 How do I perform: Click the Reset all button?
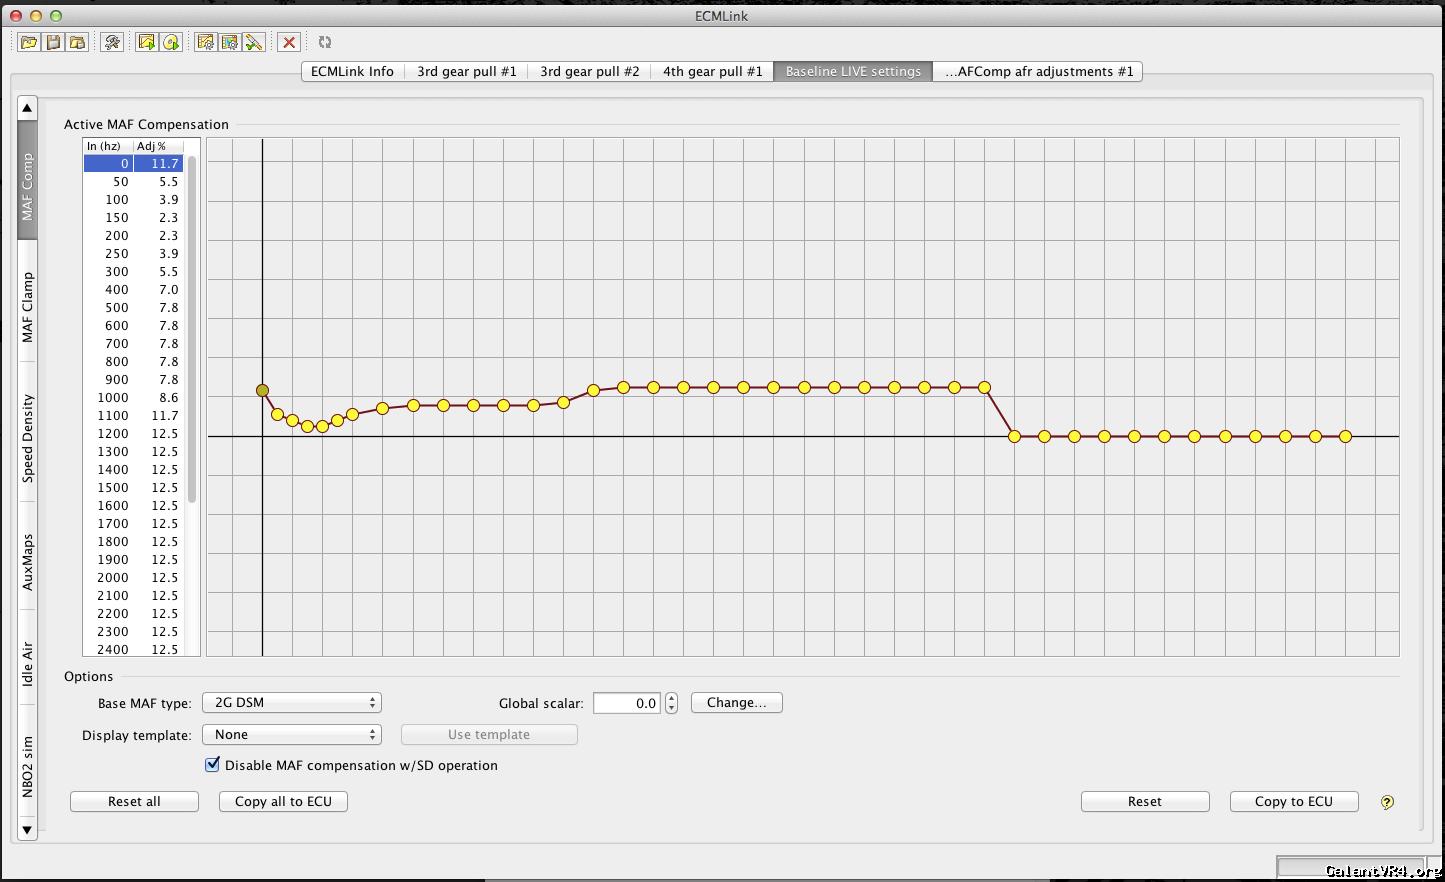[x=134, y=802]
